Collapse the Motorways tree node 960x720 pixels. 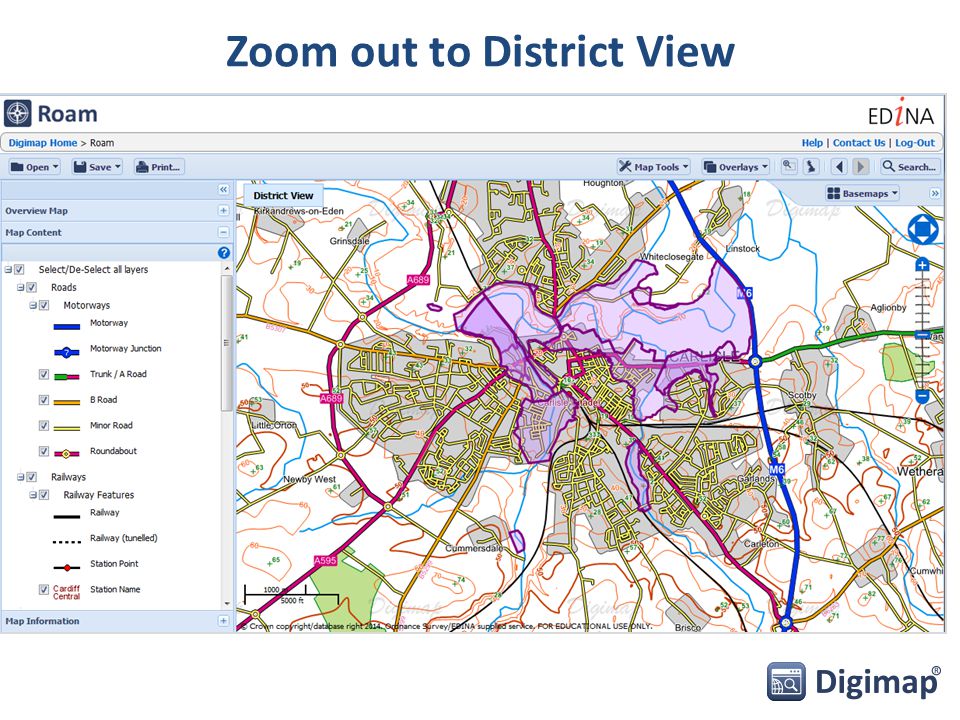(33, 305)
